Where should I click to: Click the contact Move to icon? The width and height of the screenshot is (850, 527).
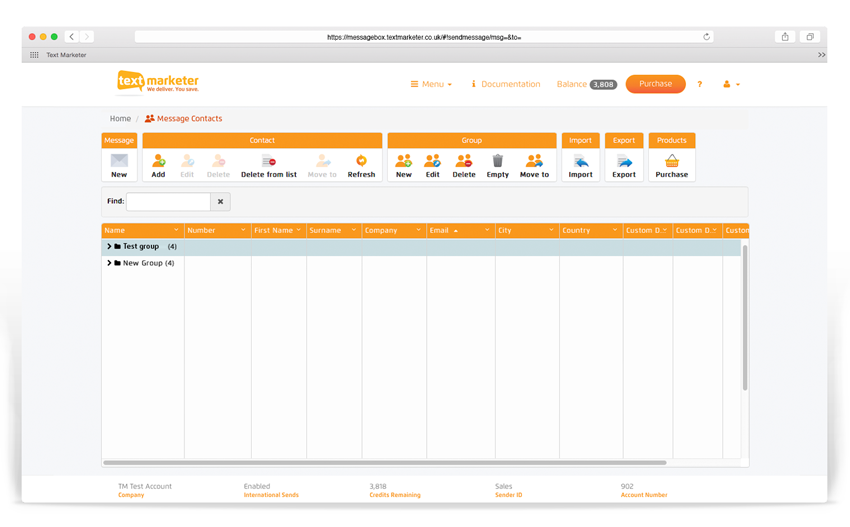click(323, 160)
